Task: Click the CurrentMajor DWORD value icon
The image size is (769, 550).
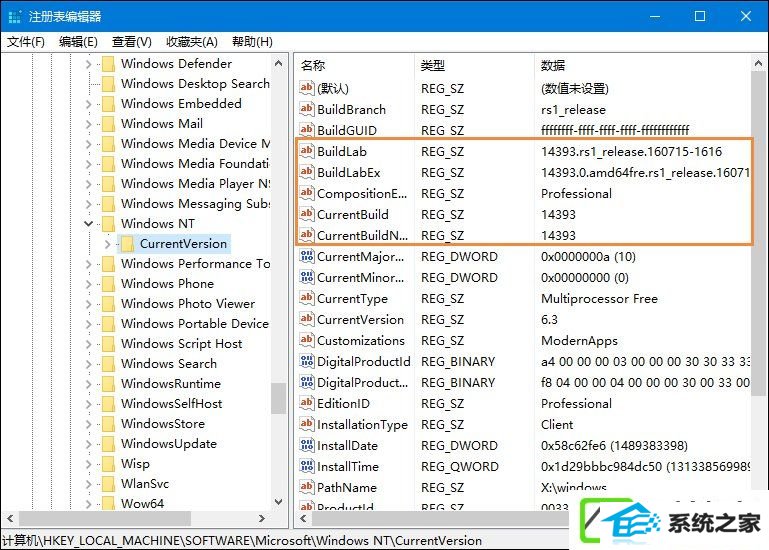Action: point(307,256)
